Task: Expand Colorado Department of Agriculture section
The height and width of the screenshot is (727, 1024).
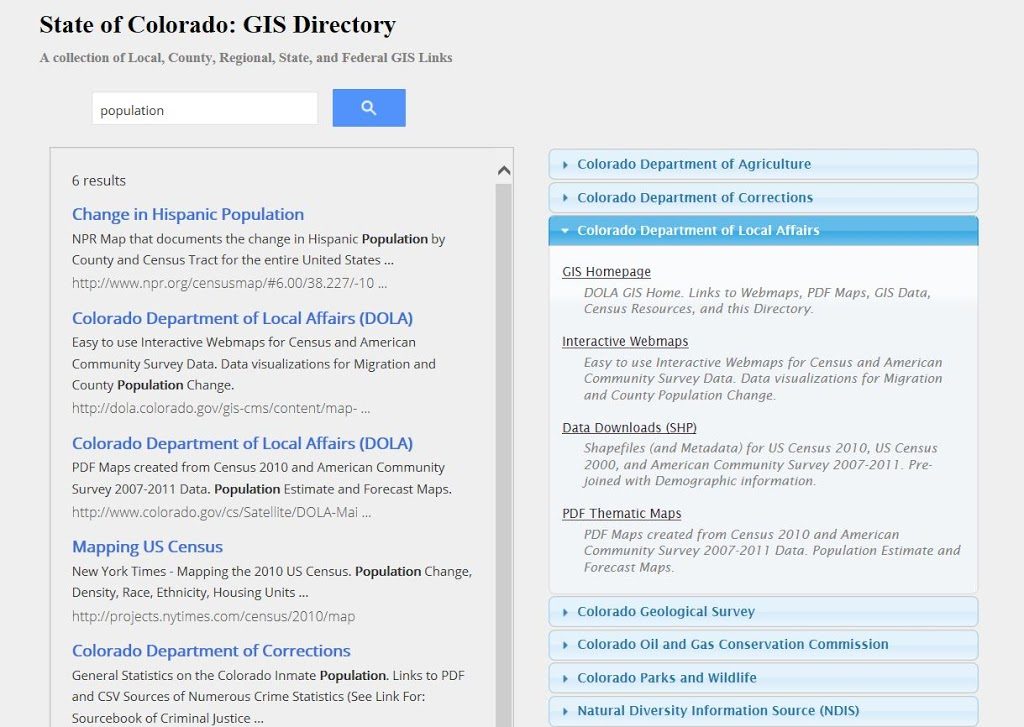Action: point(763,164)
